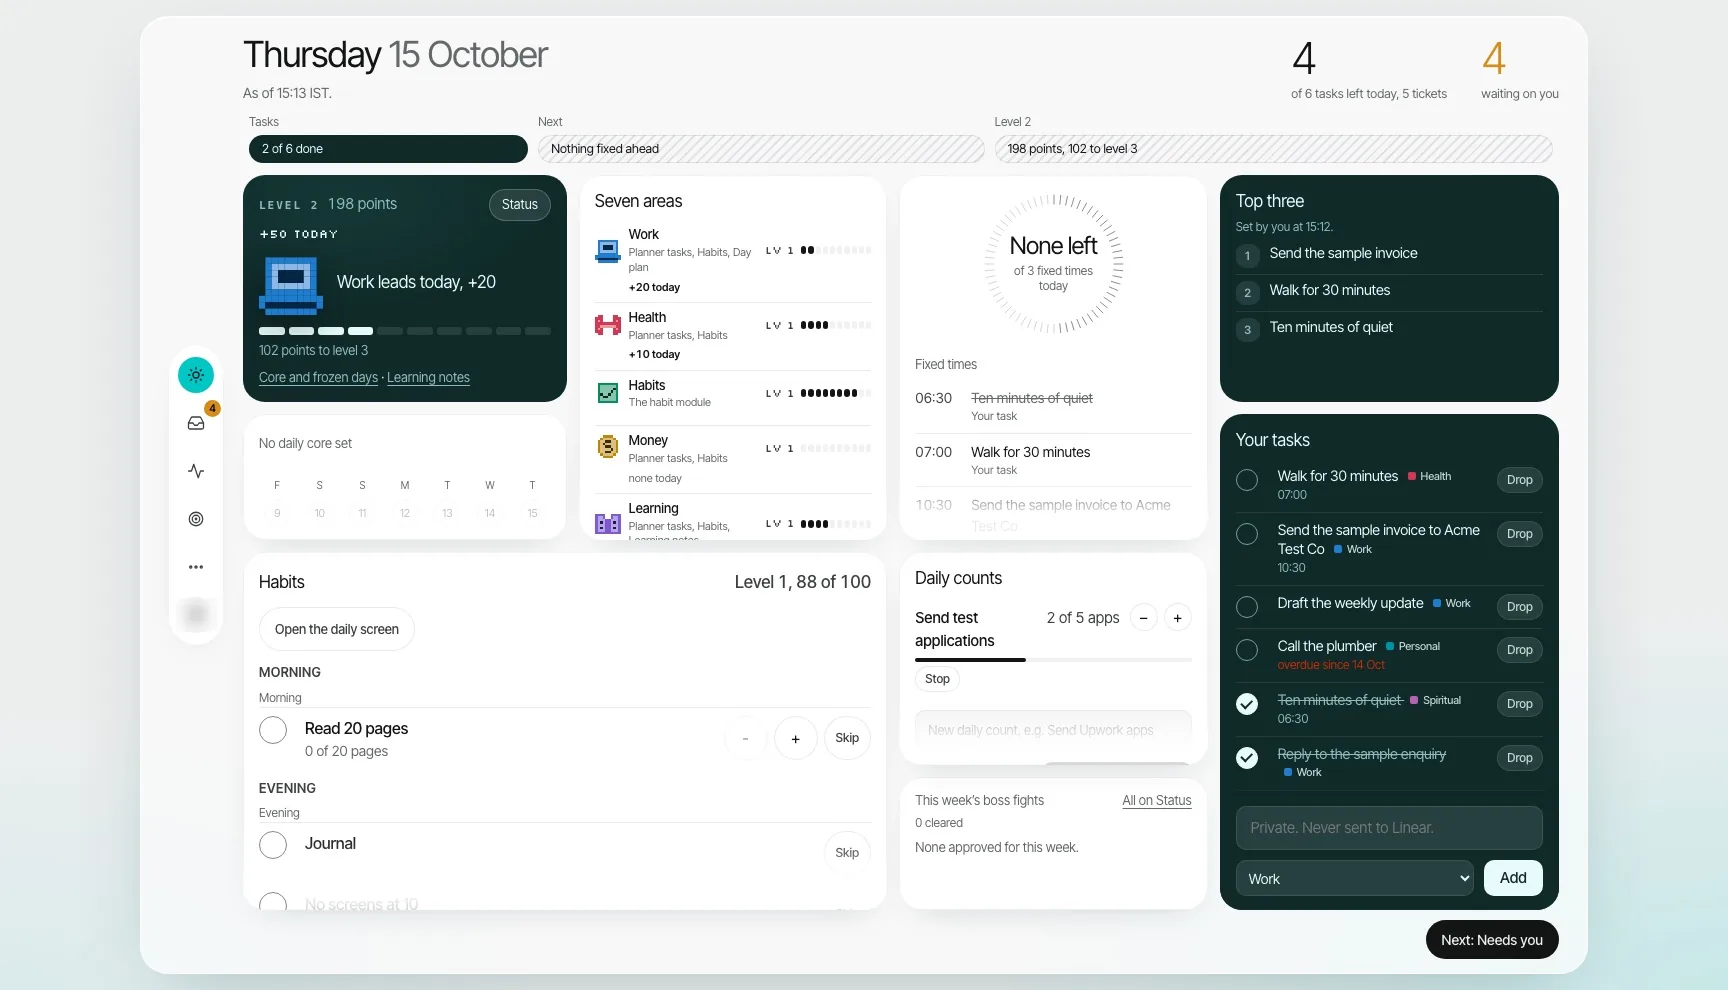This screenshot has height=990, width=1728.
Task: Focus the Private. Never sent to Linear field
Action: [x=1389, y=828]
